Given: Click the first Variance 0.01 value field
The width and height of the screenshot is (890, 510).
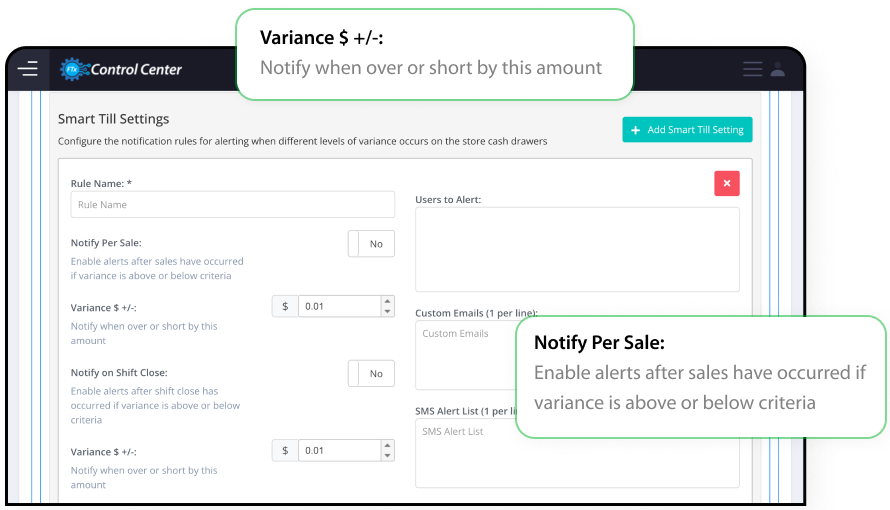Looking at the screenshot, I should (x=339, y=306).
